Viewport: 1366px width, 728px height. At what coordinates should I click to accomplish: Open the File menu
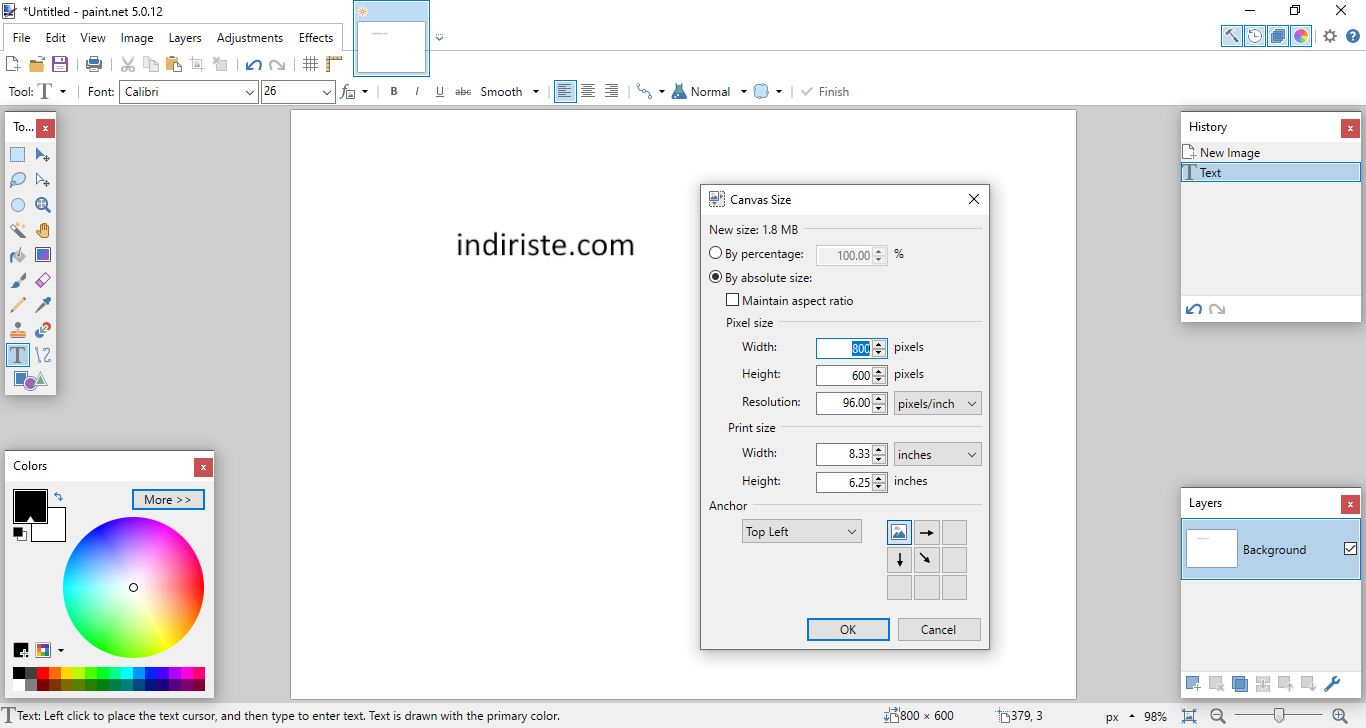tap(21, 38)
